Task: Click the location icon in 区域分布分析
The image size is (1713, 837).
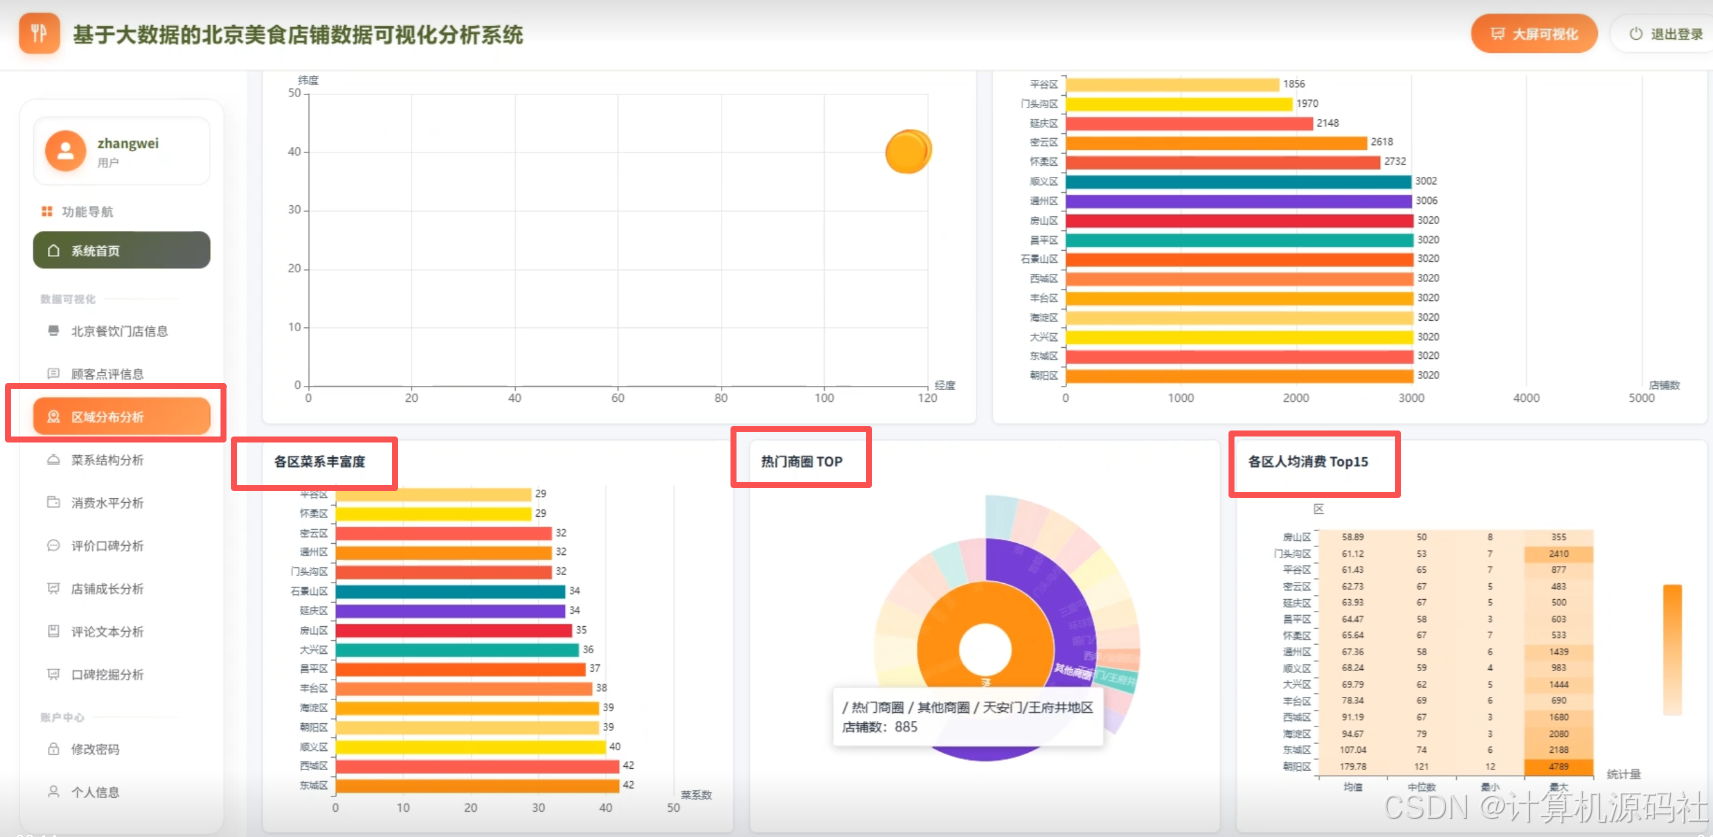Action: [54, 417]
